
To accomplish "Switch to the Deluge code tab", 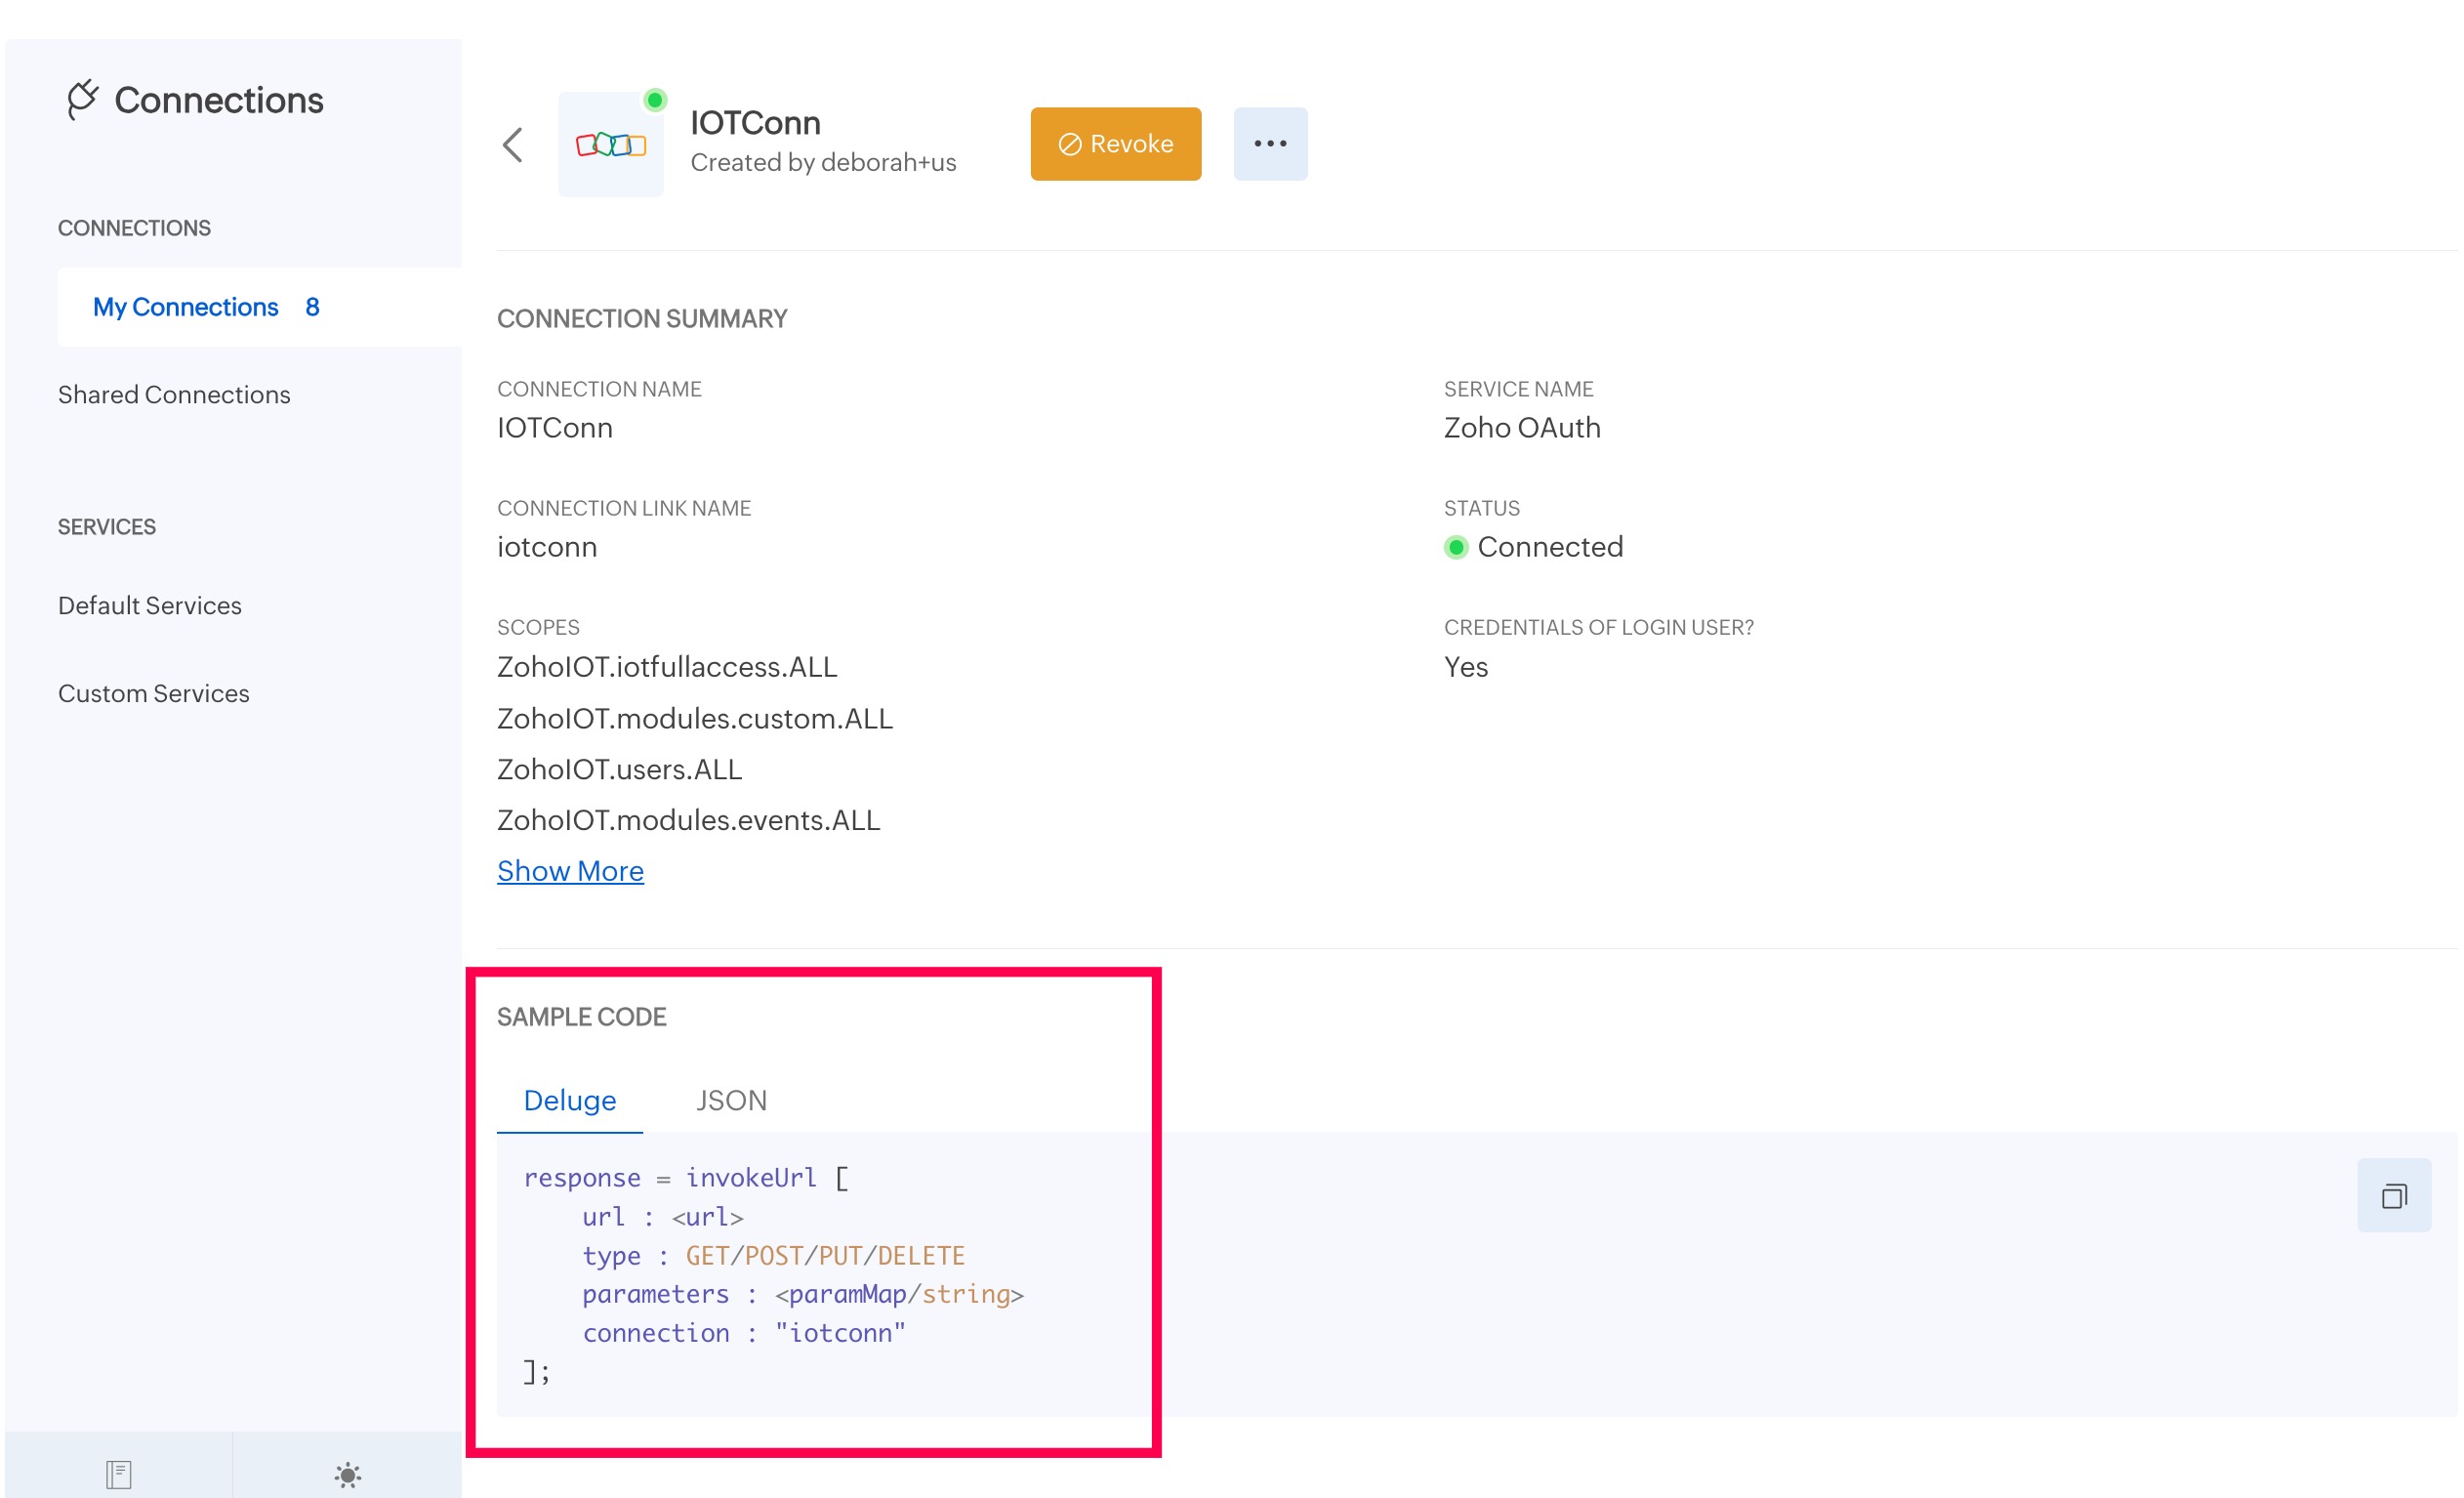I will tap(569, 1100).
